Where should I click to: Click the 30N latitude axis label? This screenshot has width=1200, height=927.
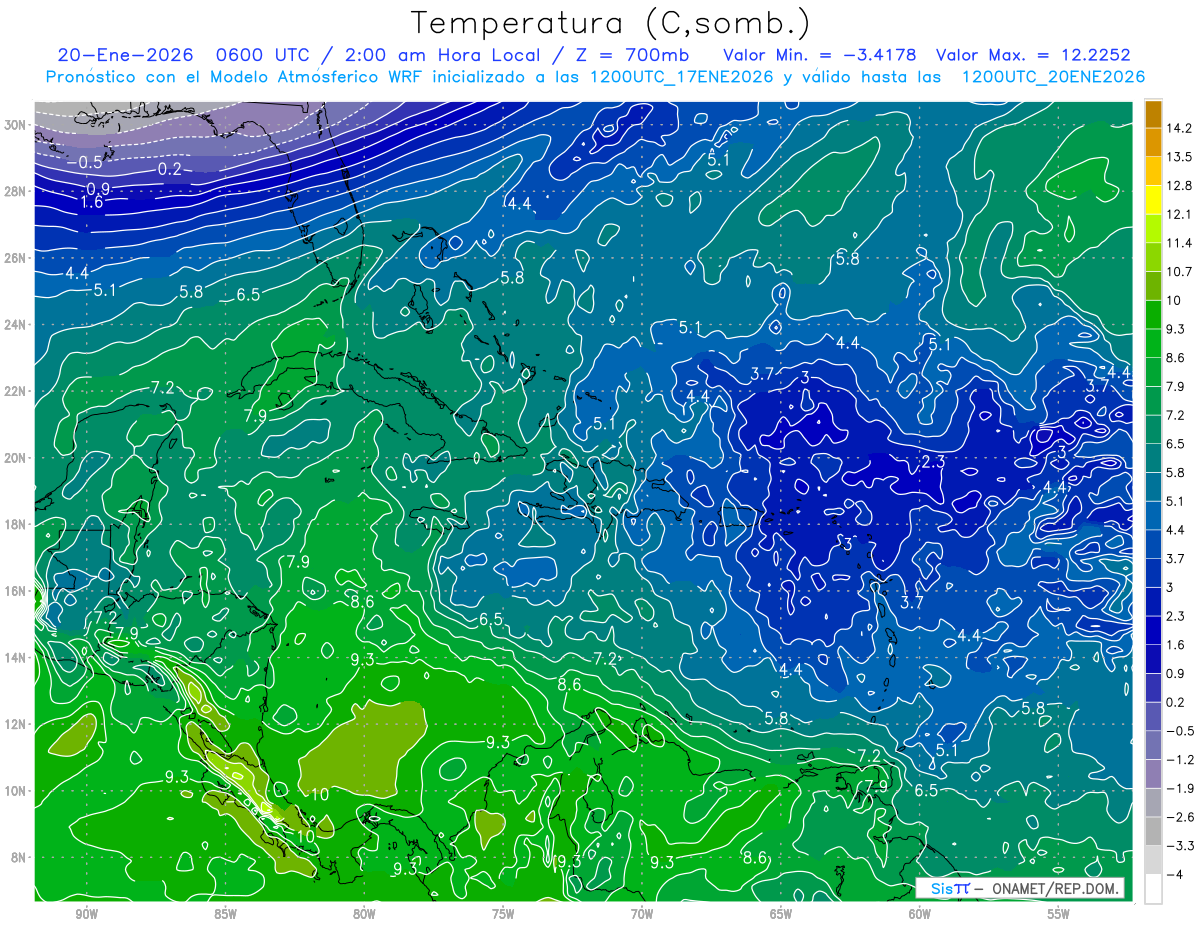click(x=17, y=125)
